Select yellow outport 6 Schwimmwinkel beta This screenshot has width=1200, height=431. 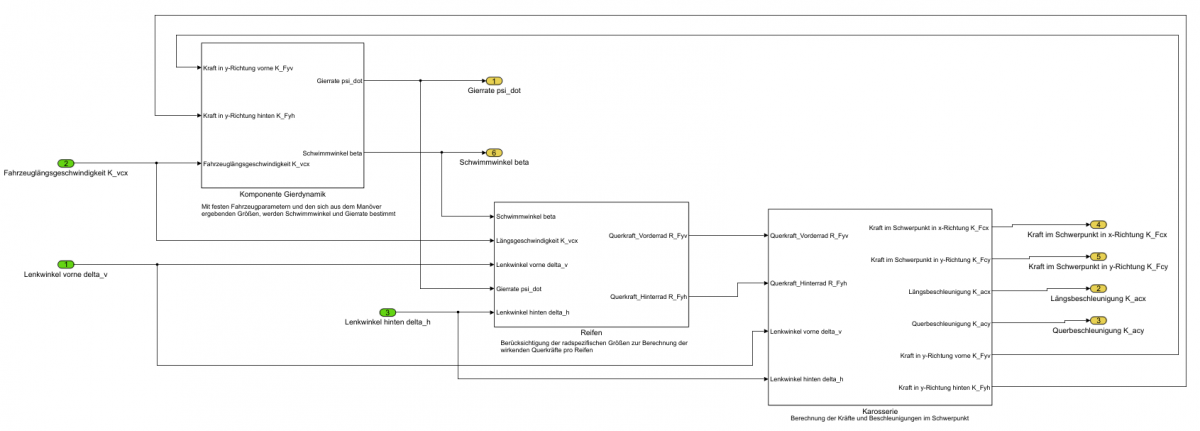coord(494,152)
